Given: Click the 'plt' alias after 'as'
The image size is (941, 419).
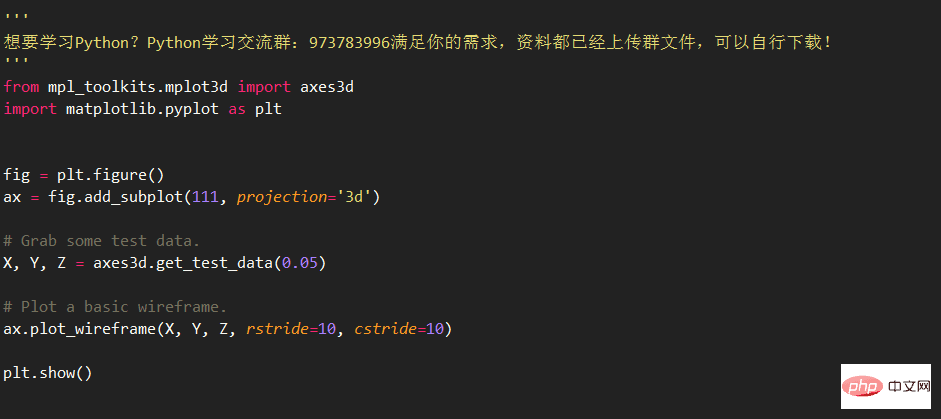Looking at the screenshot, I should (268, 110).
